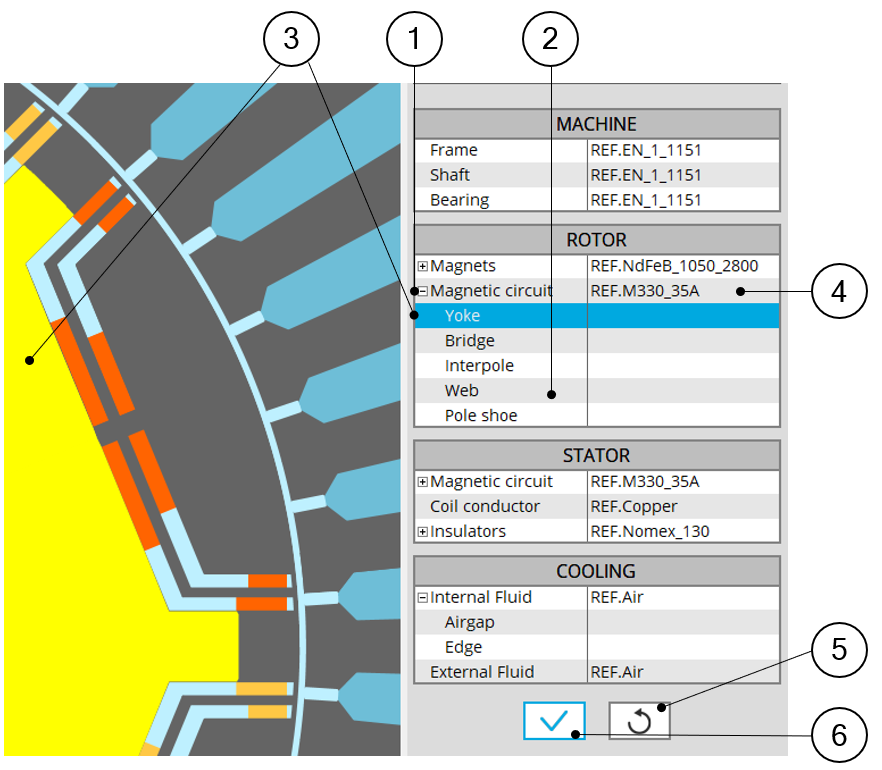Click the Coil conductor value REF.Copper
The height and width of the screenshot is (770, 882).
(x=633, y=507)
